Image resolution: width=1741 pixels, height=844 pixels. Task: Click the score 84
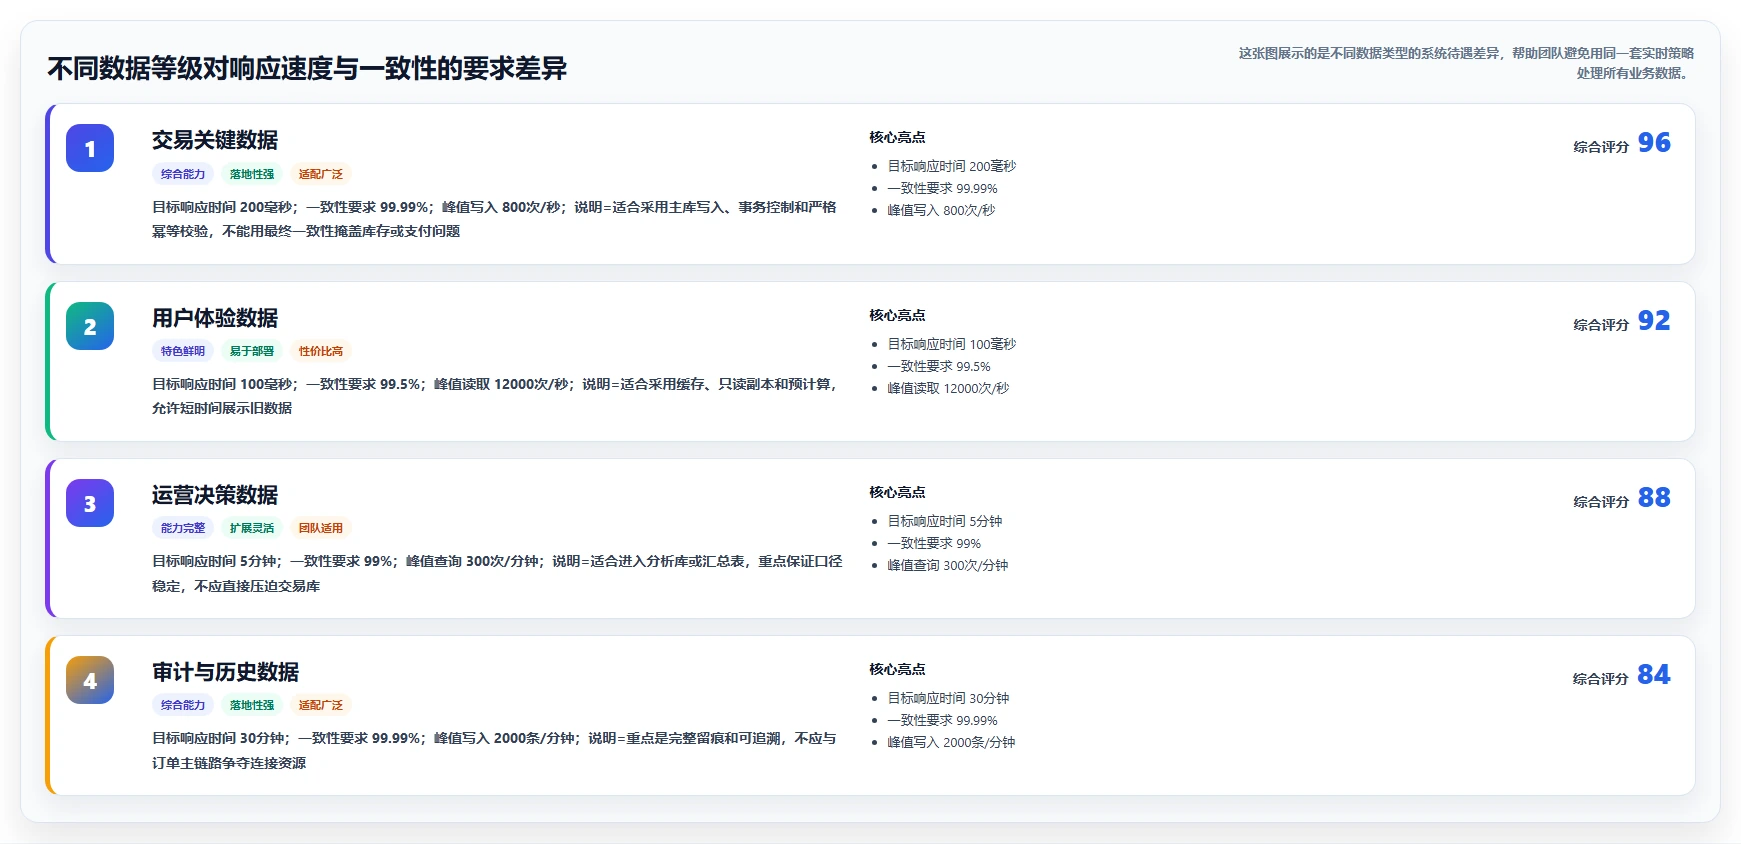tap(1654, 675)
